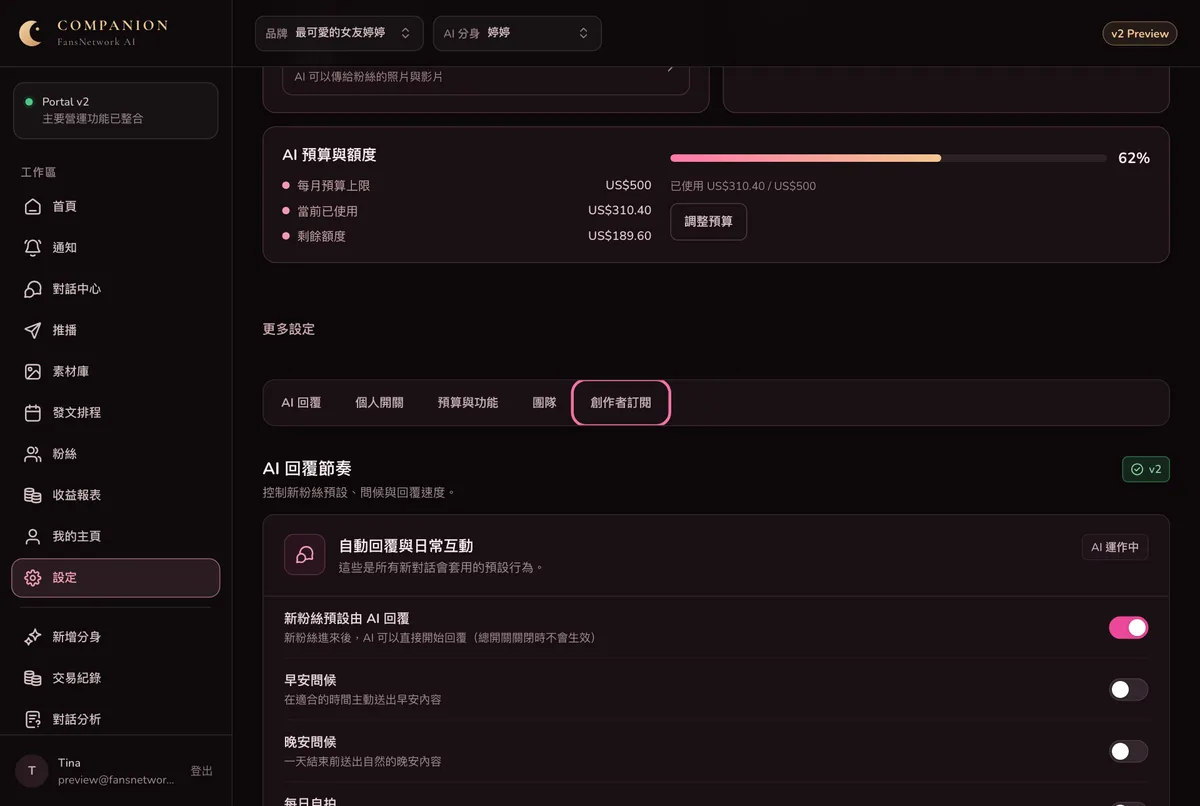The image size is (1200, 806).
Task: Go to 對話中心 page
Action: coord(116,289)
